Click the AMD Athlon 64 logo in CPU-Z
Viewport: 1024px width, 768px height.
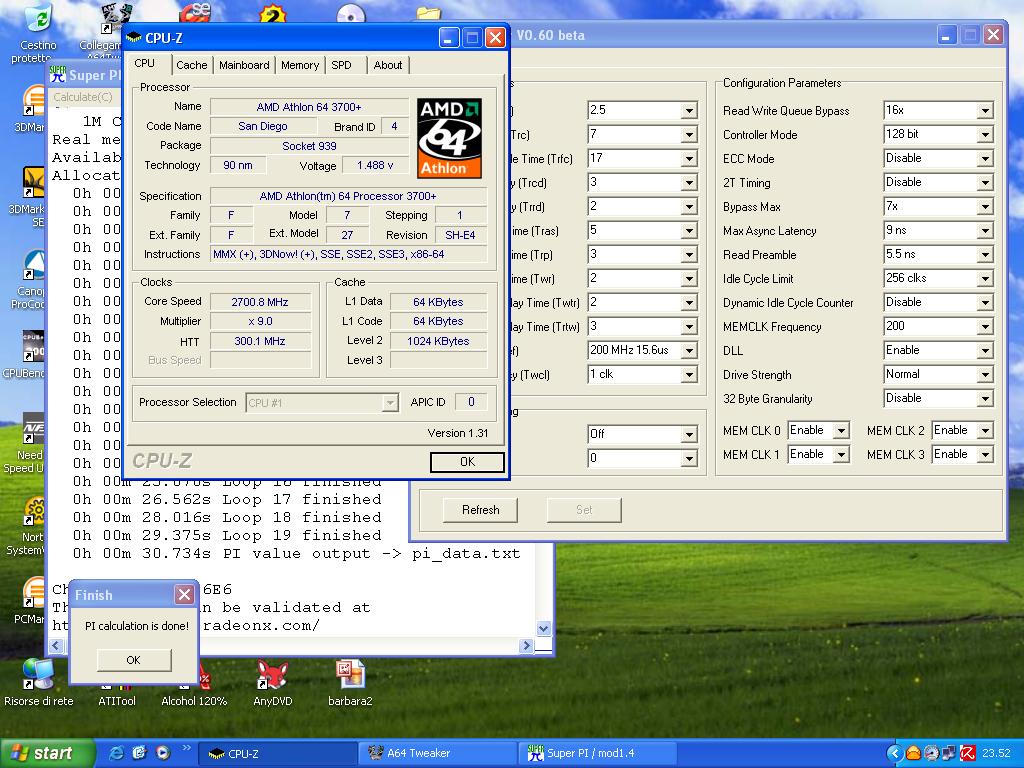(449, 138)
